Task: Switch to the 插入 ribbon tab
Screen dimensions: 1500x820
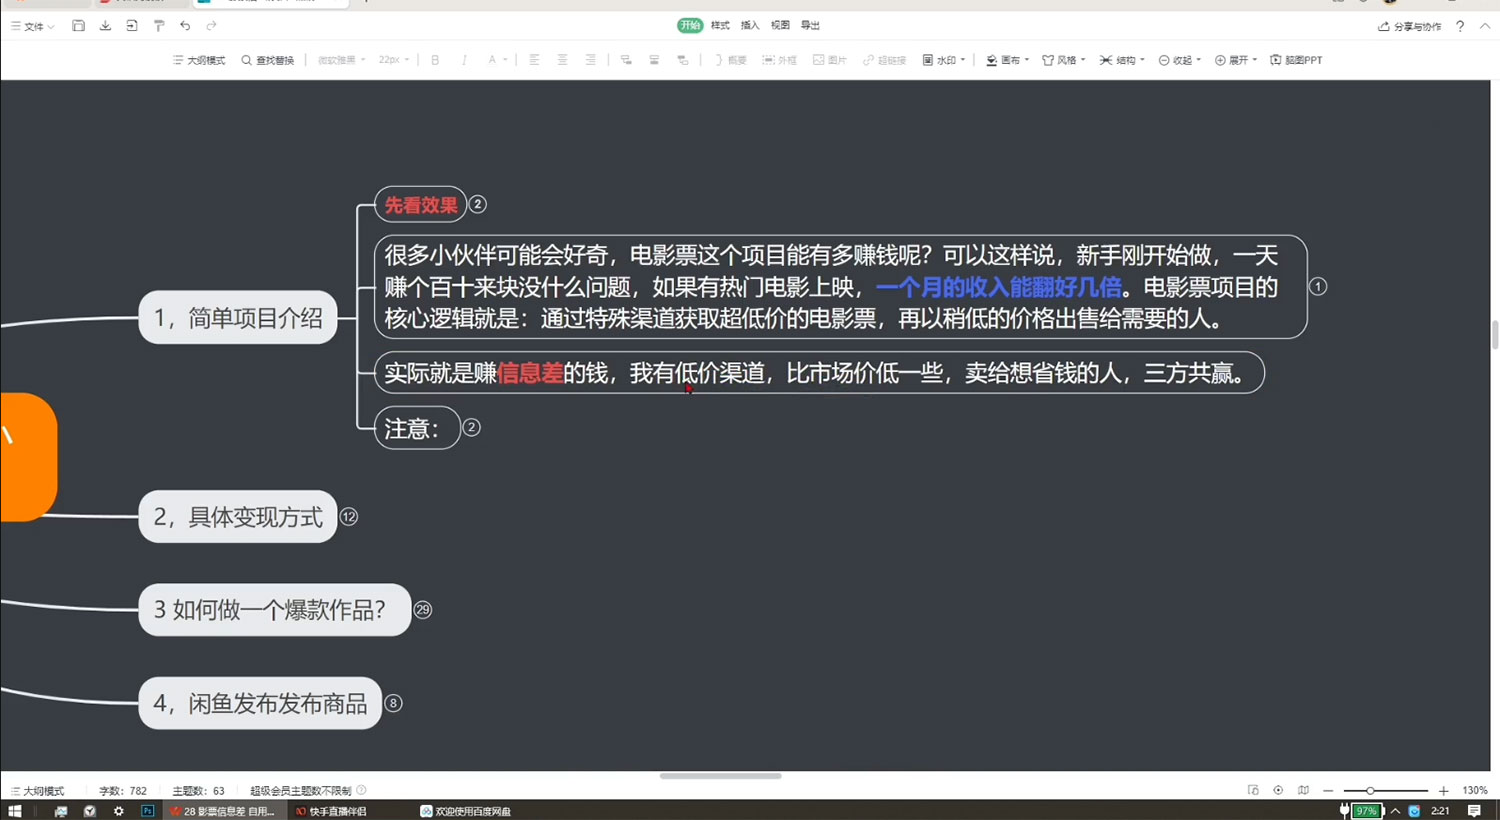Action: (x=748, y=25)
